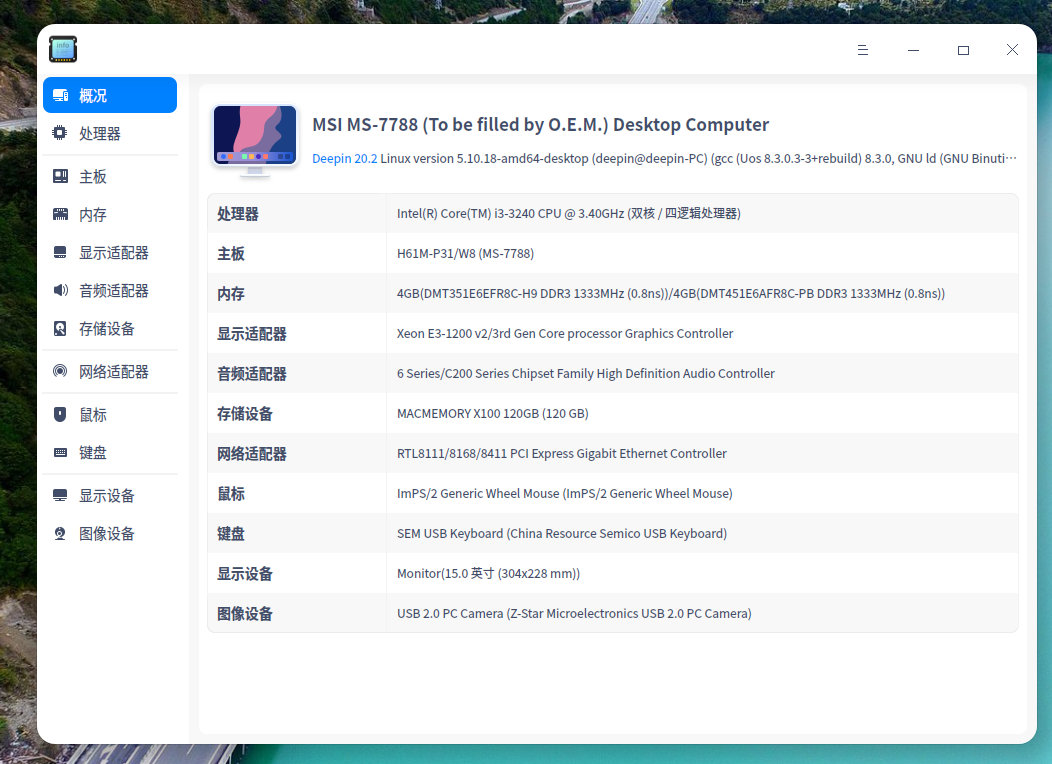Open the 处理器 sidebar label
This screenshot has height=764, width=1052.
[100, 133]
